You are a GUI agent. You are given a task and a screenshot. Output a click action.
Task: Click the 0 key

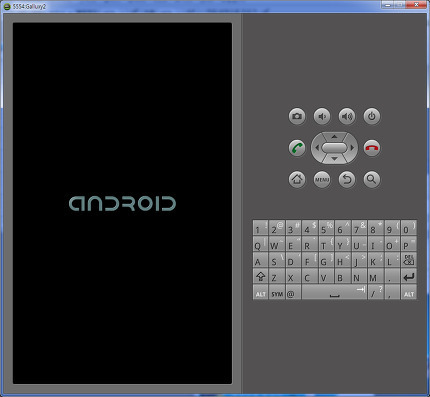[409, 228]
